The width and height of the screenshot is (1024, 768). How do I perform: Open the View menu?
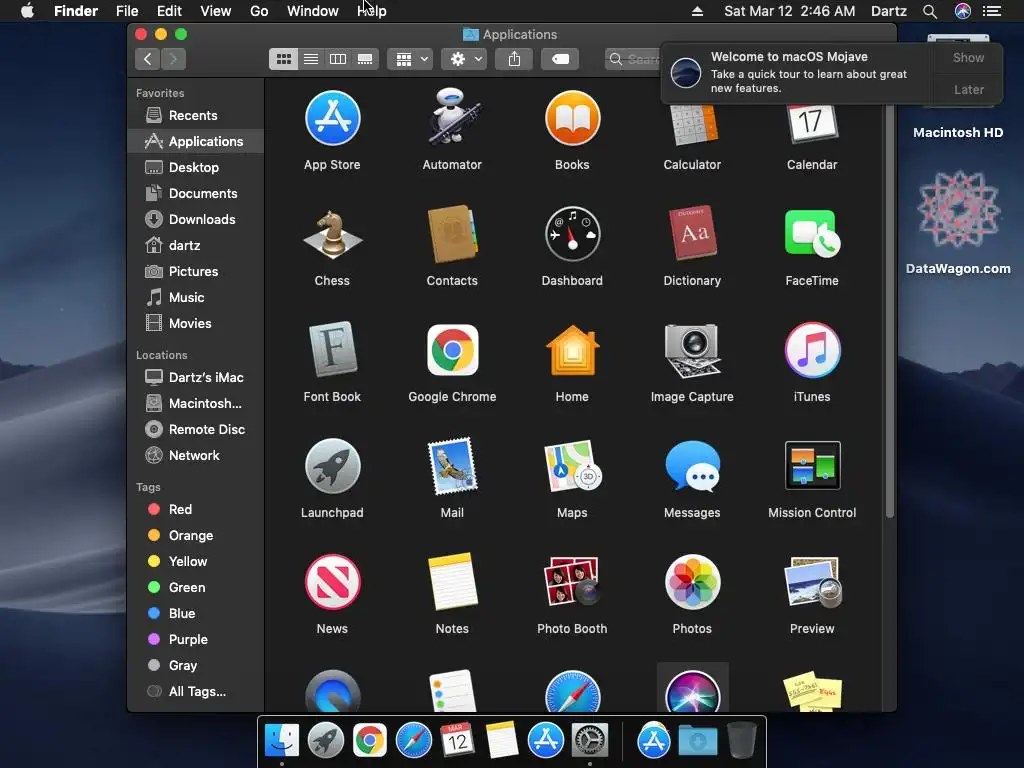(x=216, y=11)
